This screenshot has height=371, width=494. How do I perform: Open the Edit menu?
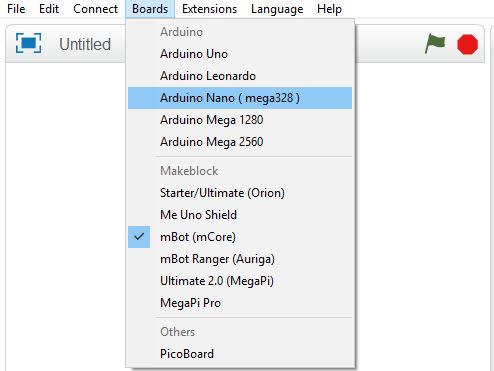pos(49,9)
